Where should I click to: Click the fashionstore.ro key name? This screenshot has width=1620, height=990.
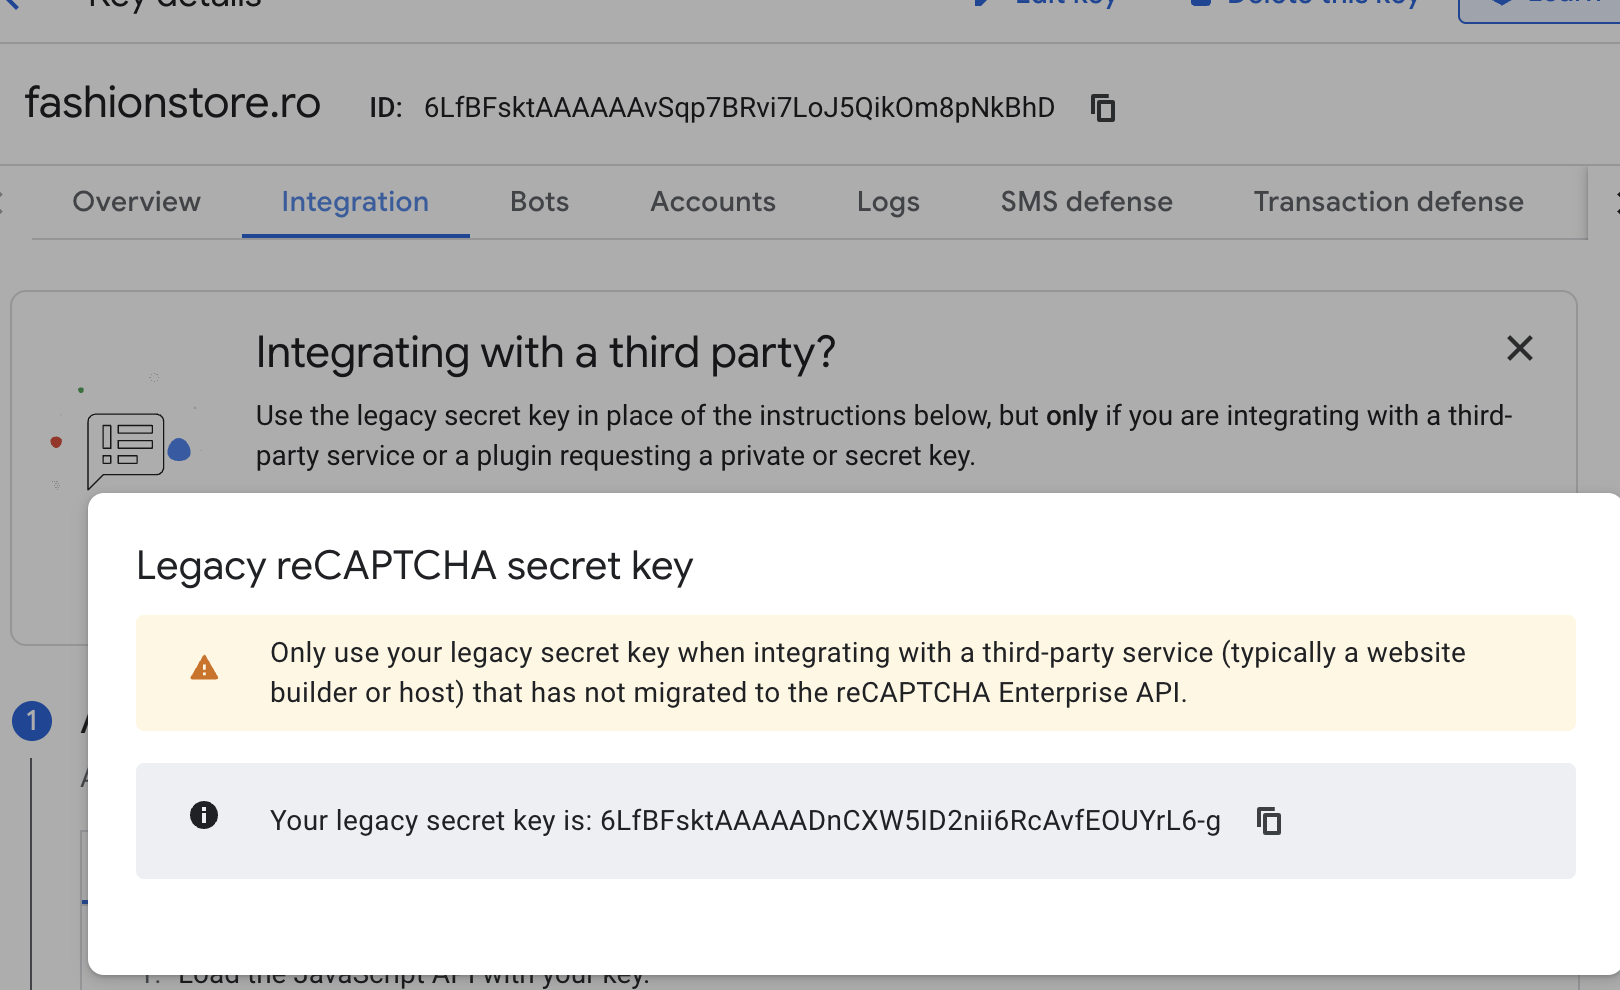pos(173,103)
